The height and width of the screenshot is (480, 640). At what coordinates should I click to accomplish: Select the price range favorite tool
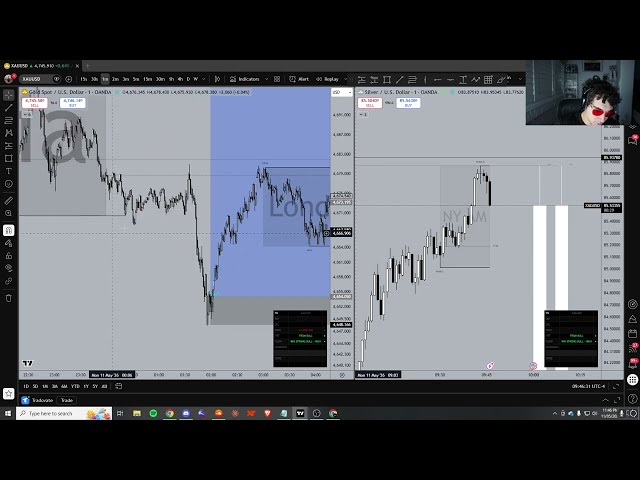coord(463,80)
